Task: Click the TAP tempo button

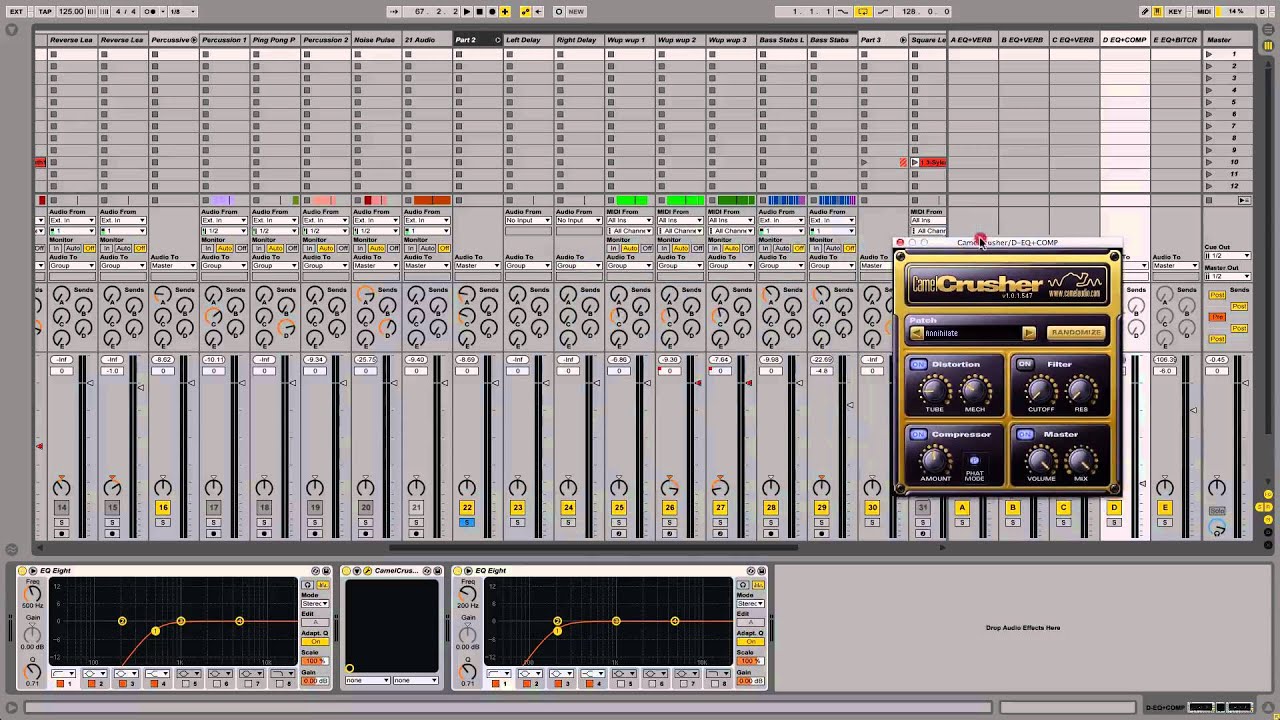Action: coord(45,11)
